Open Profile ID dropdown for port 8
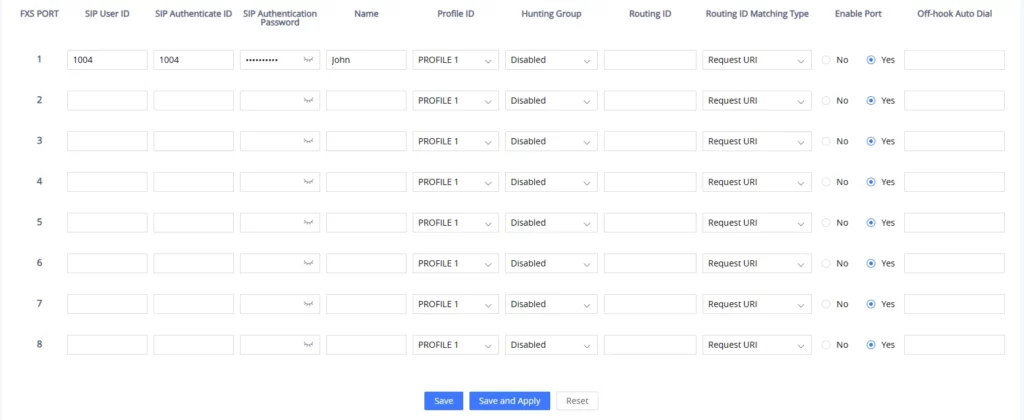This screenshot has height=420, width=1024. coord(456,345)
